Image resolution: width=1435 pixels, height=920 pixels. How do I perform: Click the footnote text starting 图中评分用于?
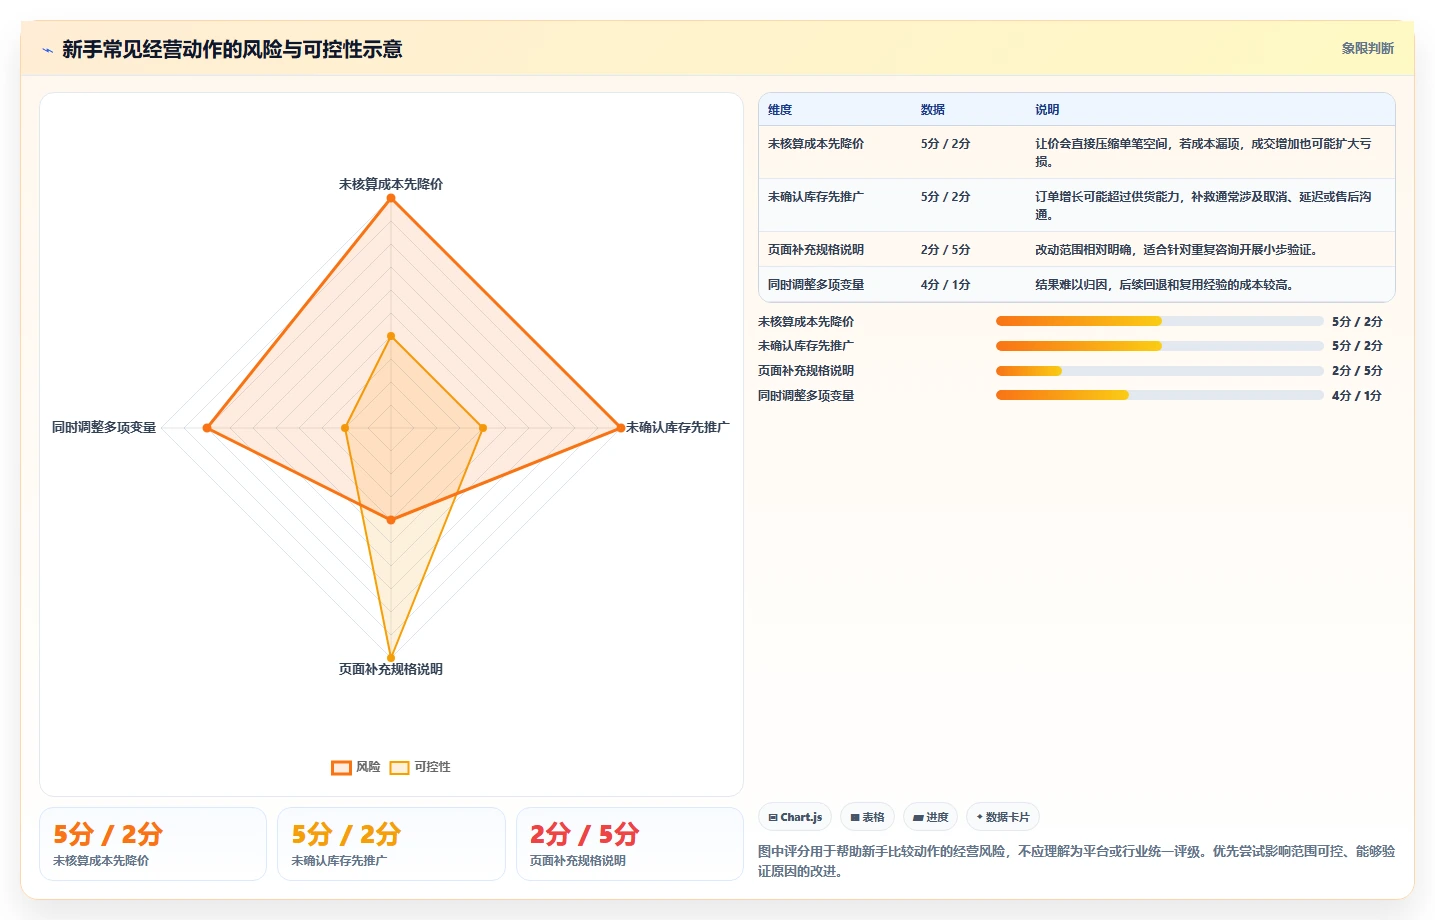(x=1076, y=861)
